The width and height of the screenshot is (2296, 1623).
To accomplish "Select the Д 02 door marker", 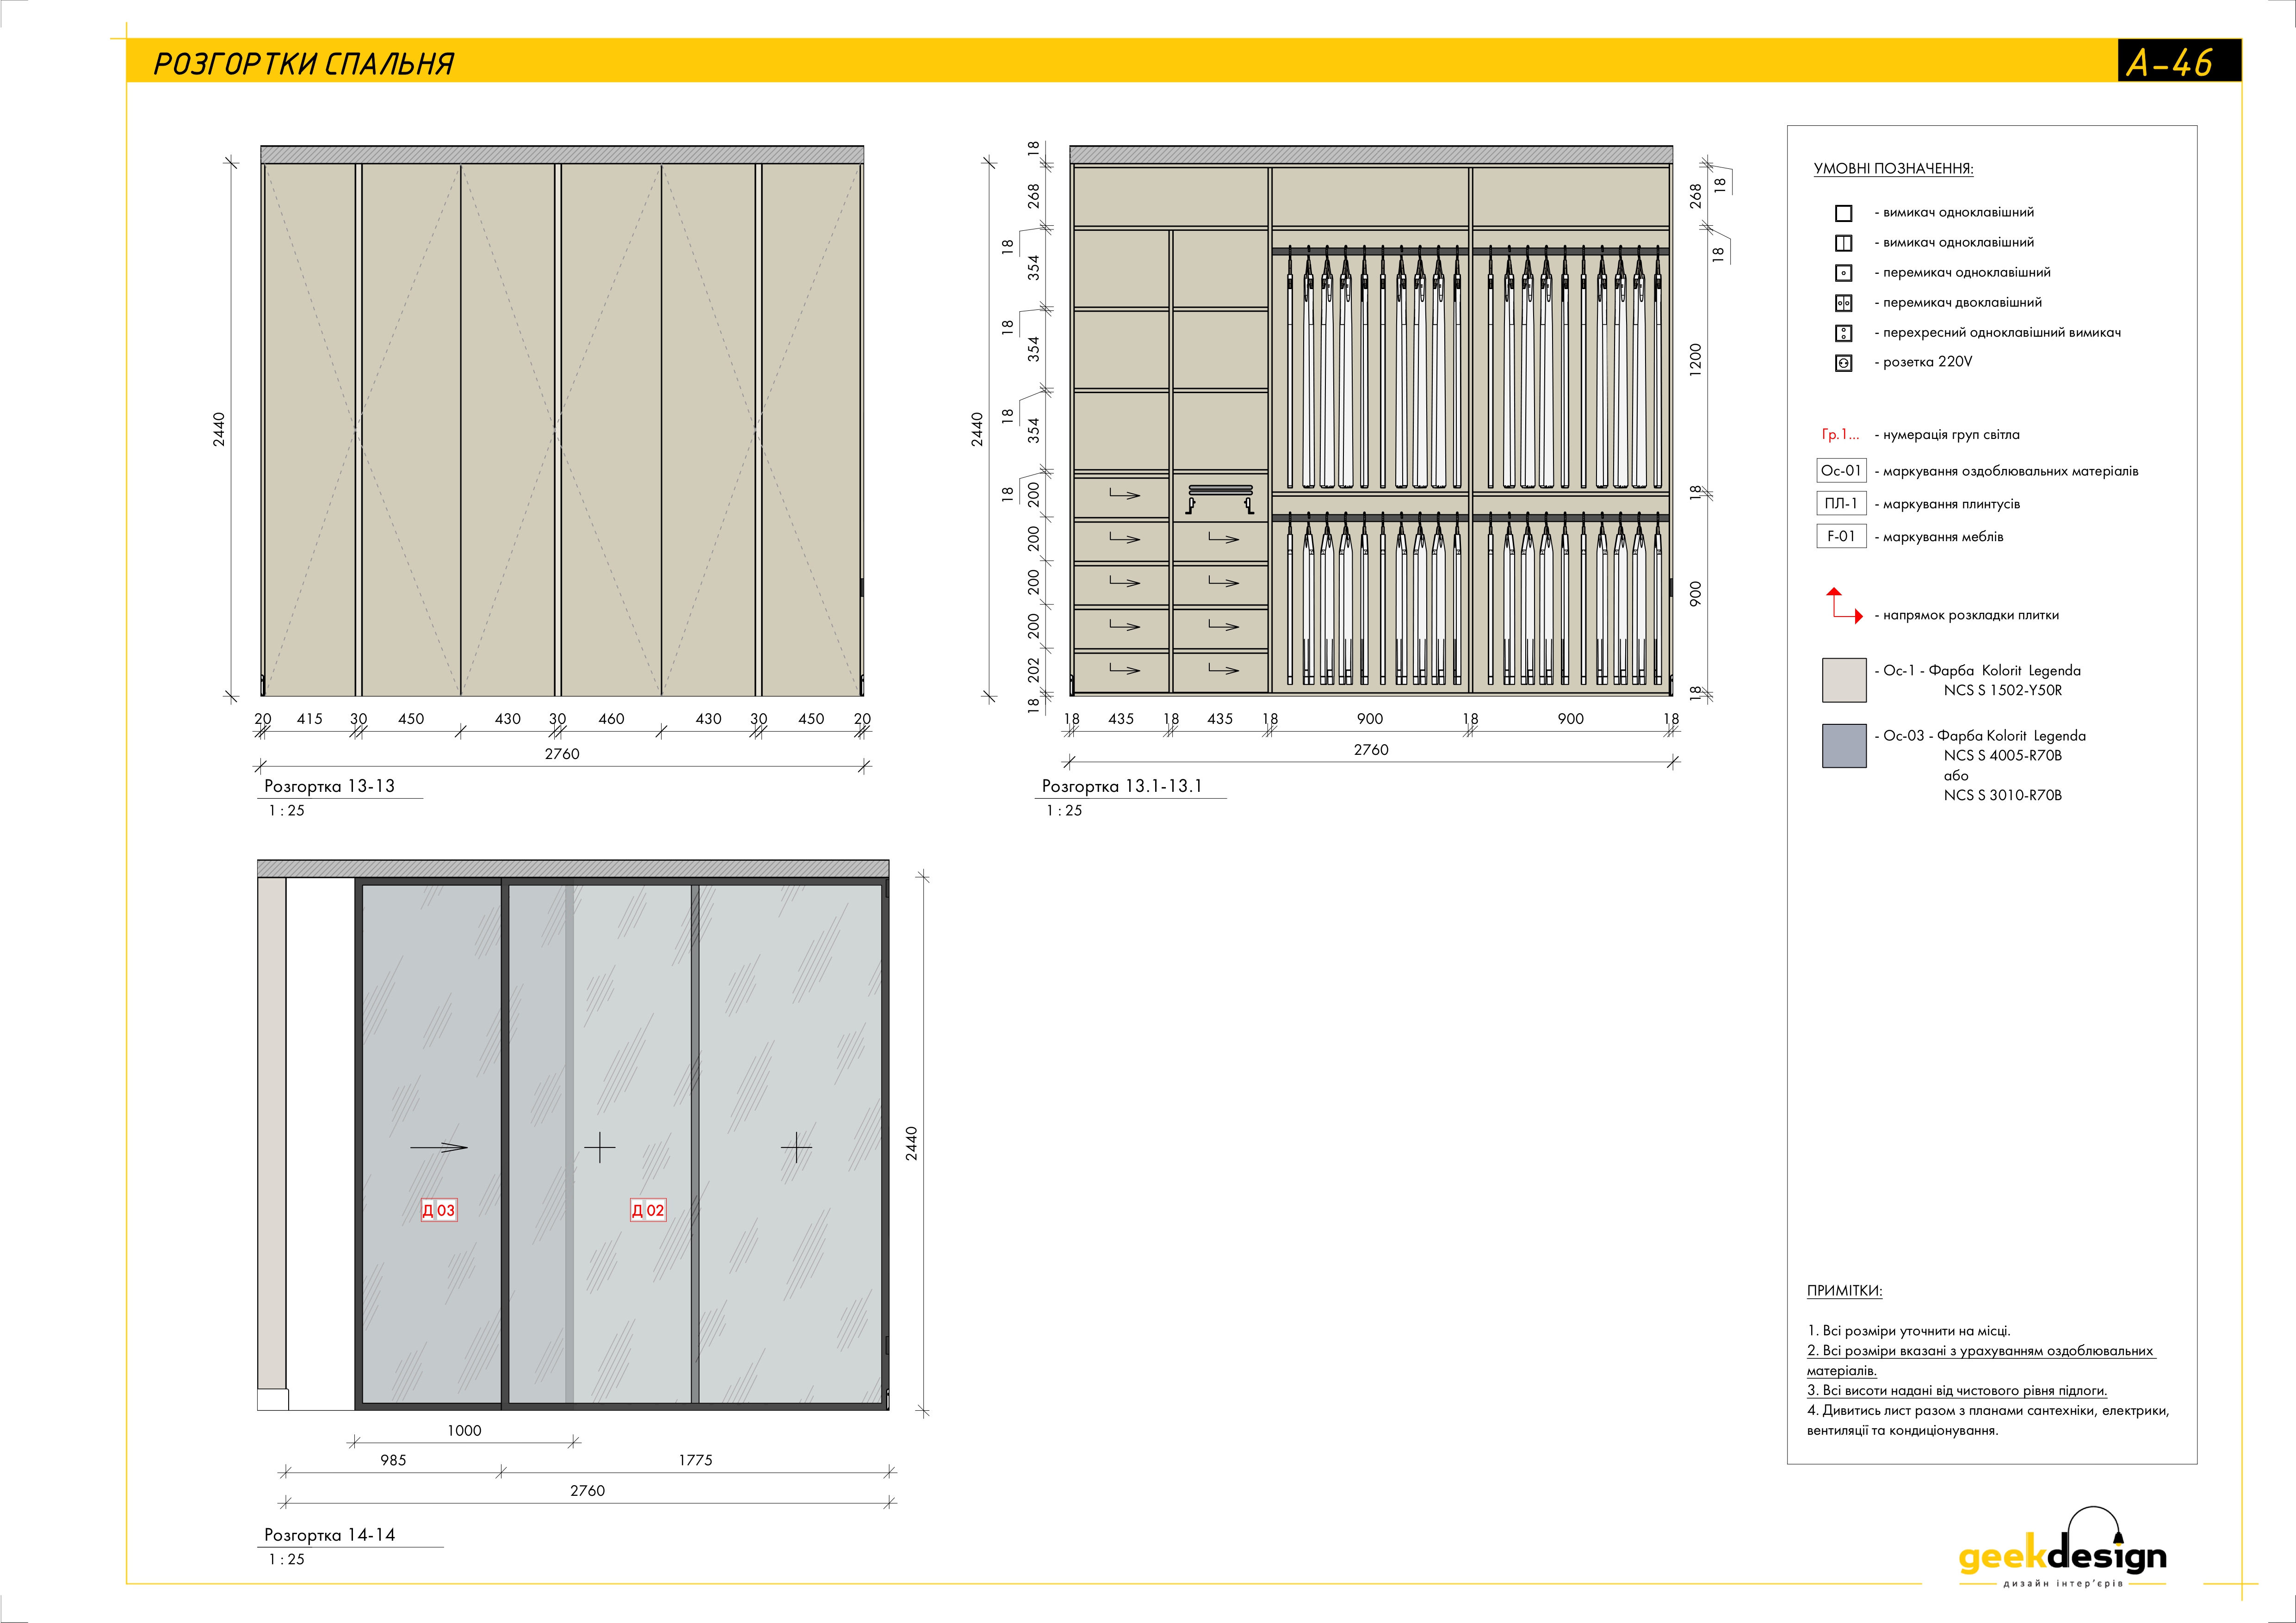I will click(x=648, y=1210).
